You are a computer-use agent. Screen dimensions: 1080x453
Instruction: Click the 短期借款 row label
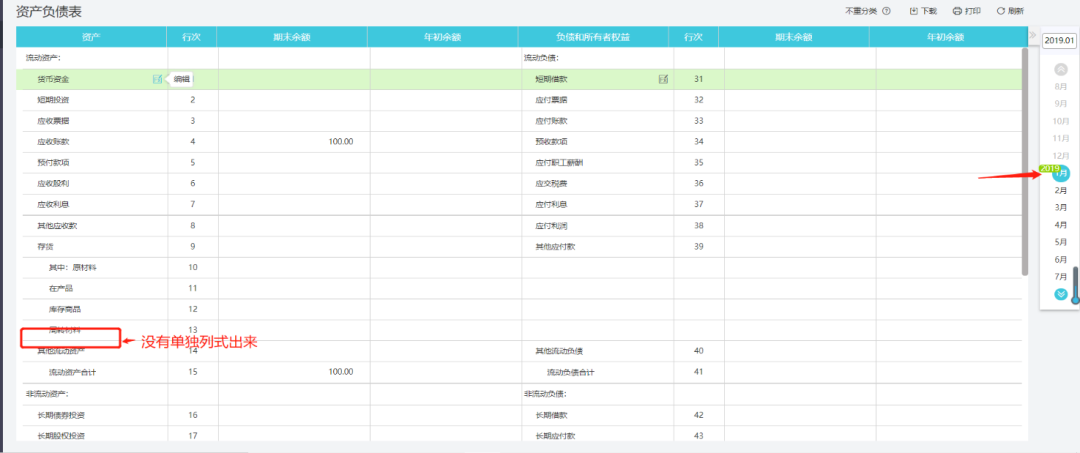pos(552,79)
